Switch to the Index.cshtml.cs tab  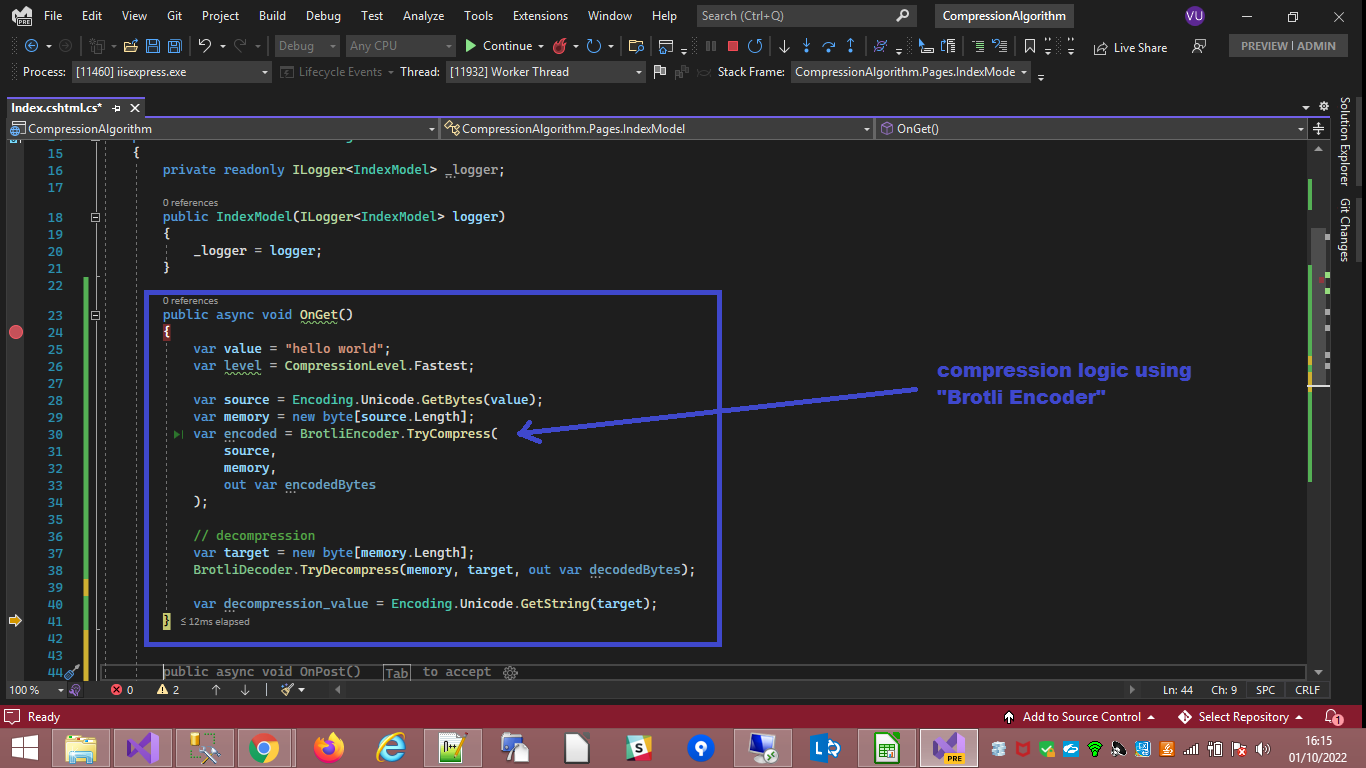coord(57,108)
